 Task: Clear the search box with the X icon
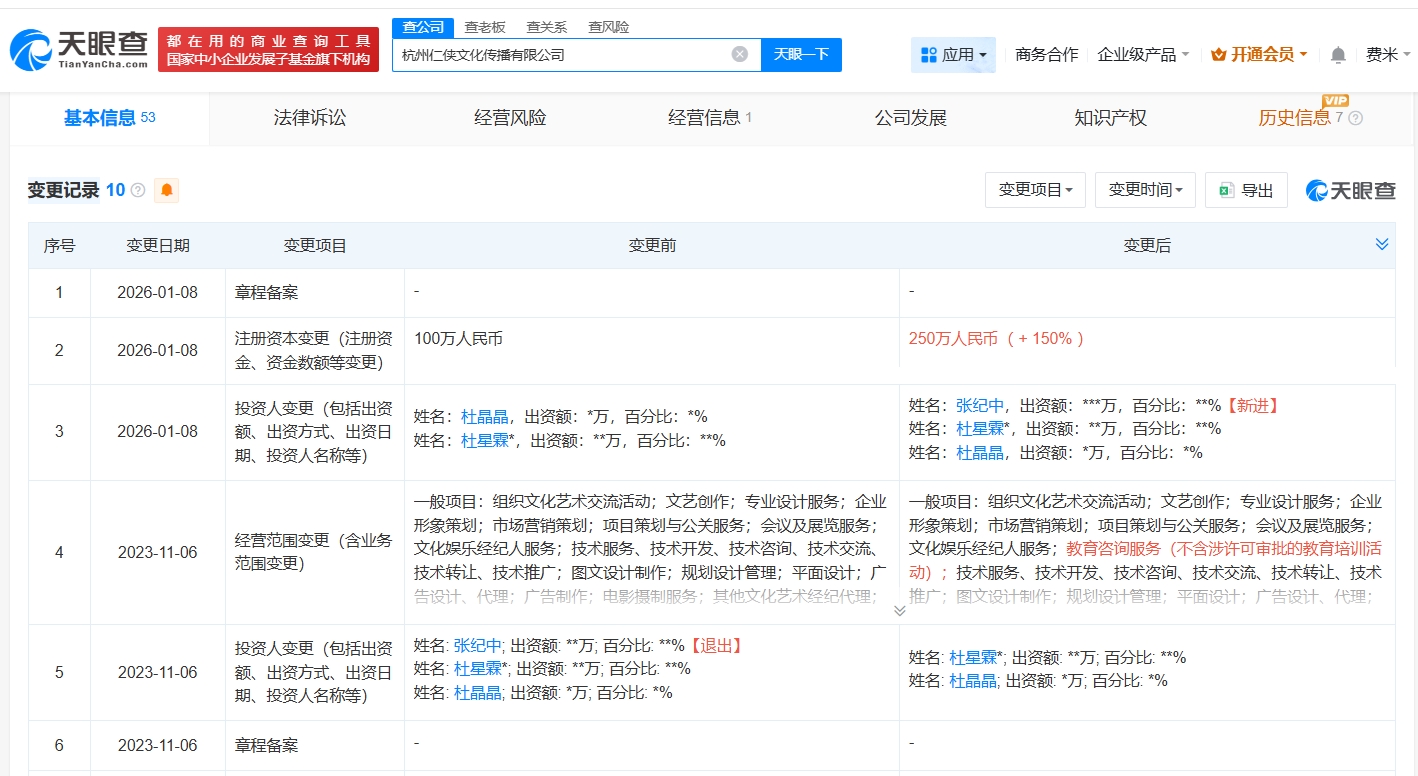pyautogui.click(x=740, y=54)
